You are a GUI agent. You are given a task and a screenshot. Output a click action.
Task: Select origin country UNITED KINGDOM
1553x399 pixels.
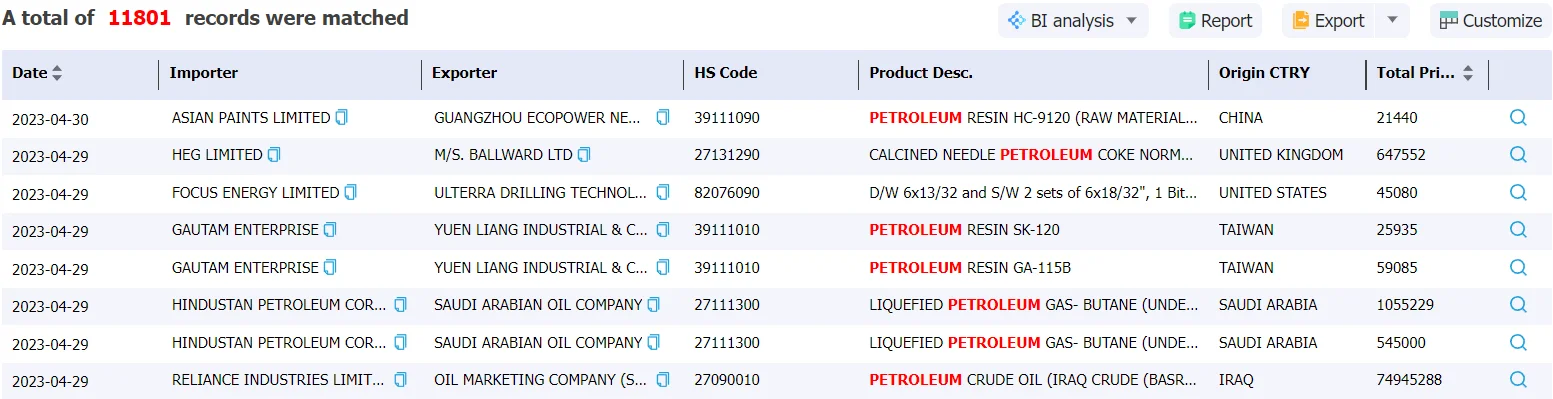coord(1281,155)
